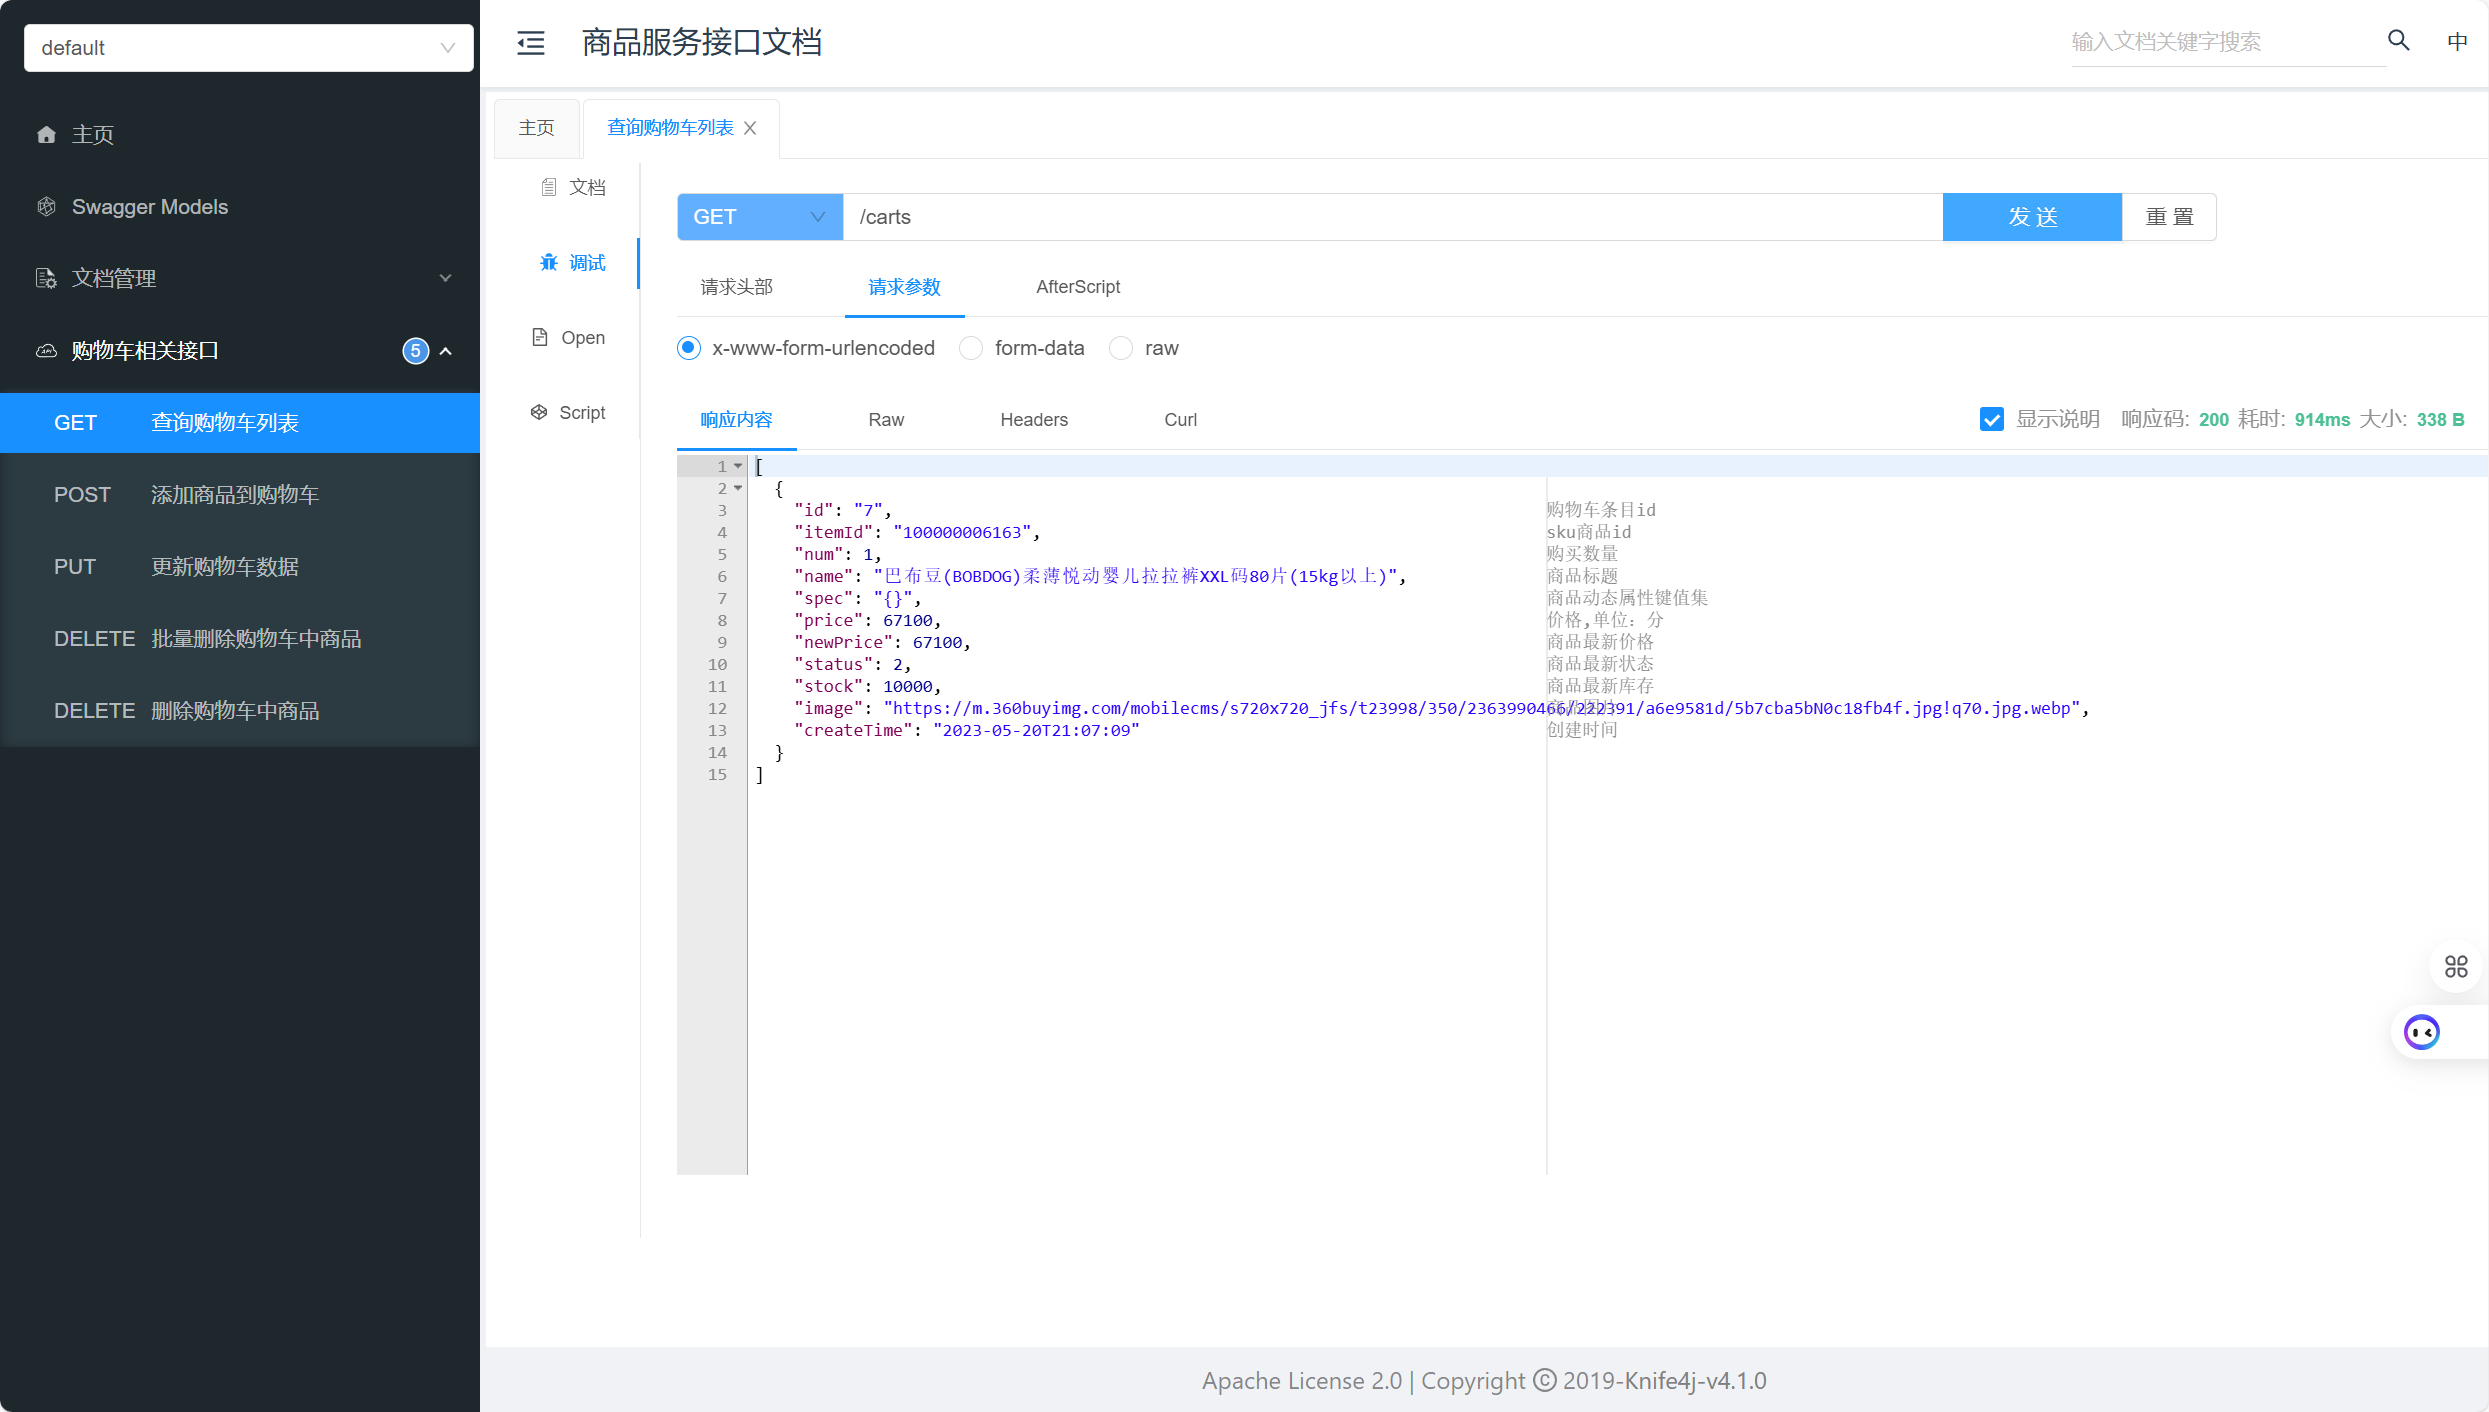Open the 调试 debug bug icon
Screen dimensions: 2489x1412
pyautogui.click(x=549, y=262)
